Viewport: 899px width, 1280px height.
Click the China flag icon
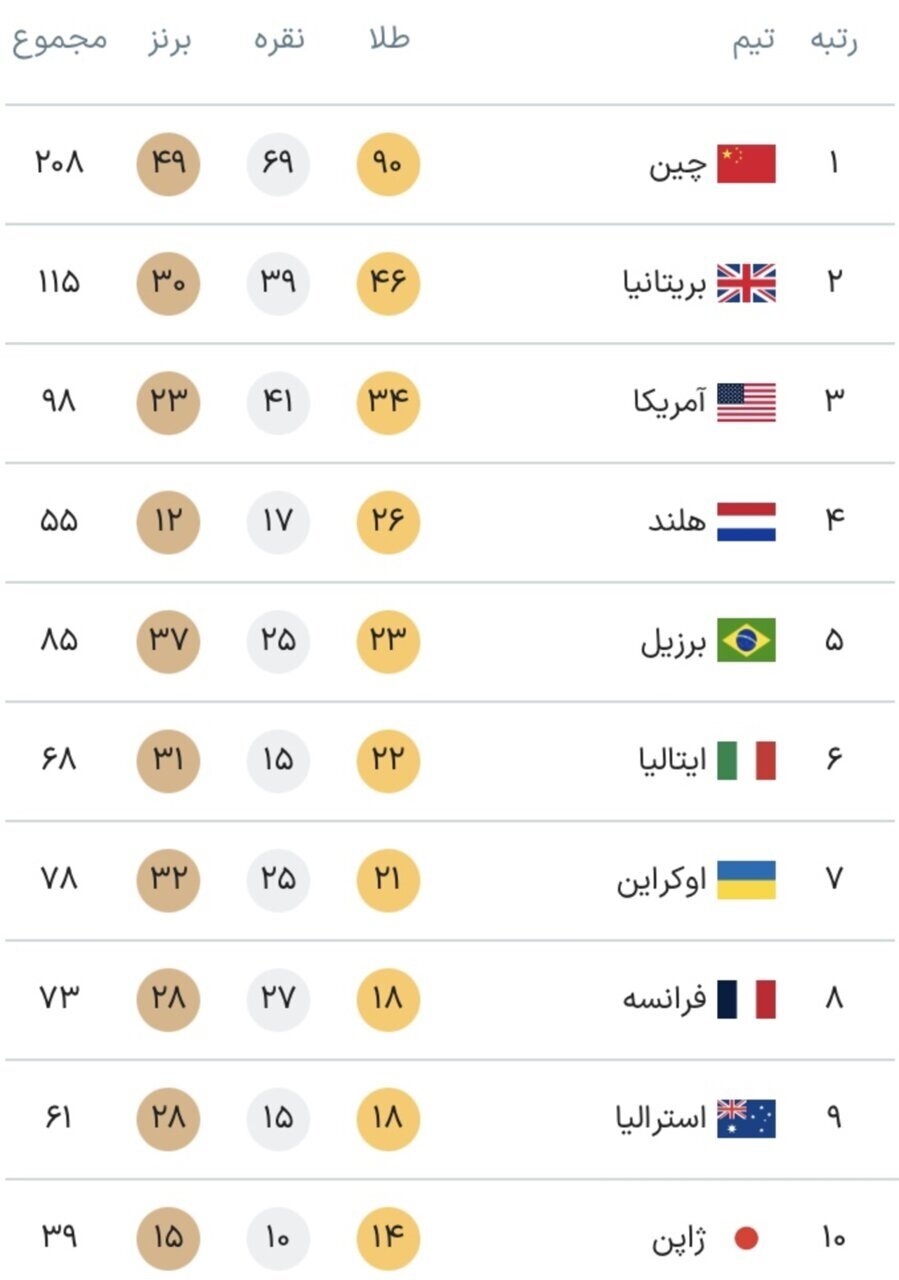point(746,164)
